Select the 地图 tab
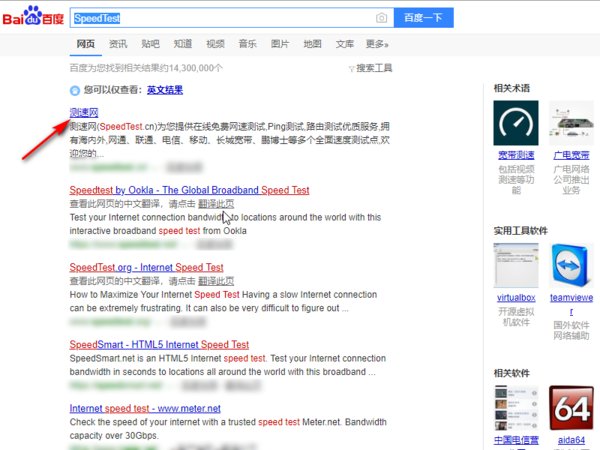 click(x=312, y=44)
